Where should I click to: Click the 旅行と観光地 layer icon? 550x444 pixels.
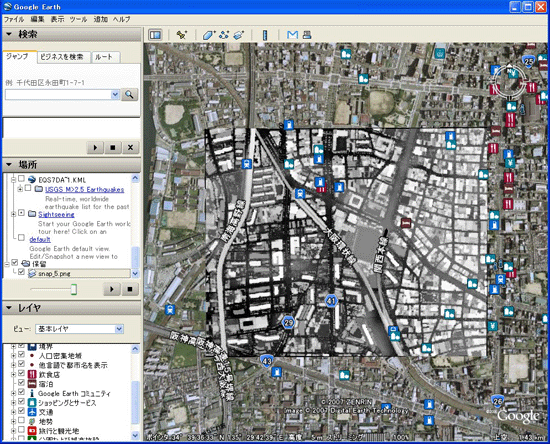[x=32, y=431]
